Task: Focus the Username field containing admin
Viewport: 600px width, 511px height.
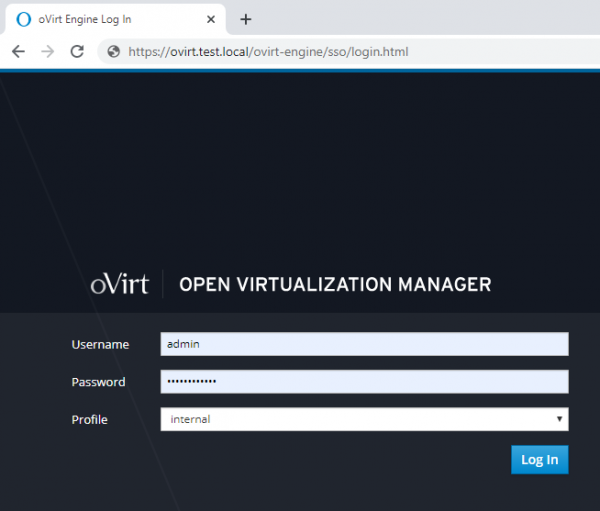Action: tap(364, 344)
